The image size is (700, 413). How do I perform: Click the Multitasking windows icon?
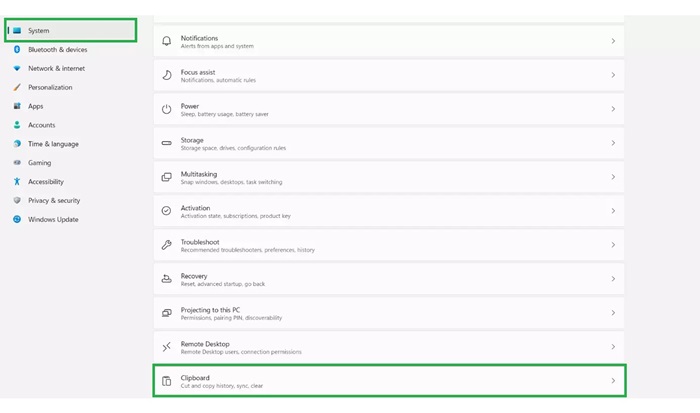pos(167,177)
